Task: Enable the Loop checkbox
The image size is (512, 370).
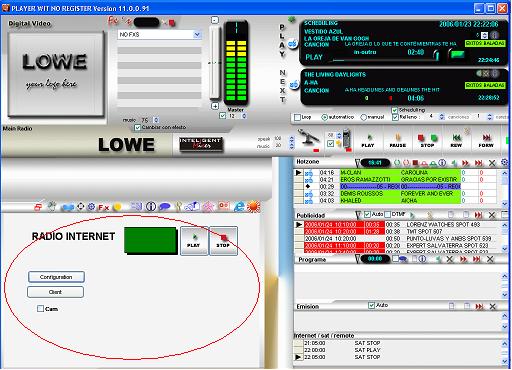Action: [297, 117]
